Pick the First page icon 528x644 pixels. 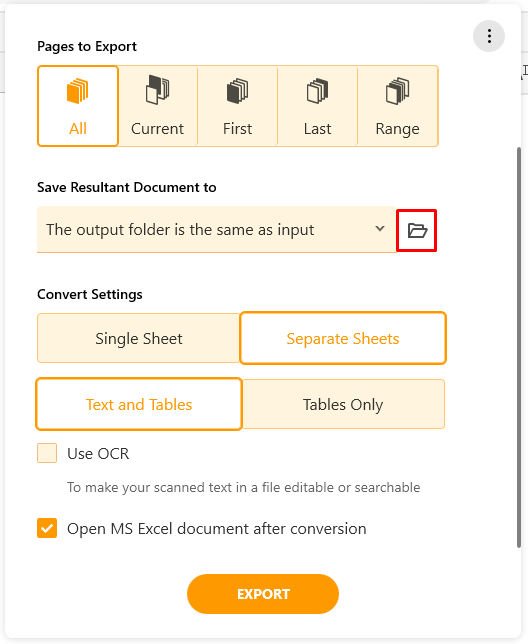[237, 91]
